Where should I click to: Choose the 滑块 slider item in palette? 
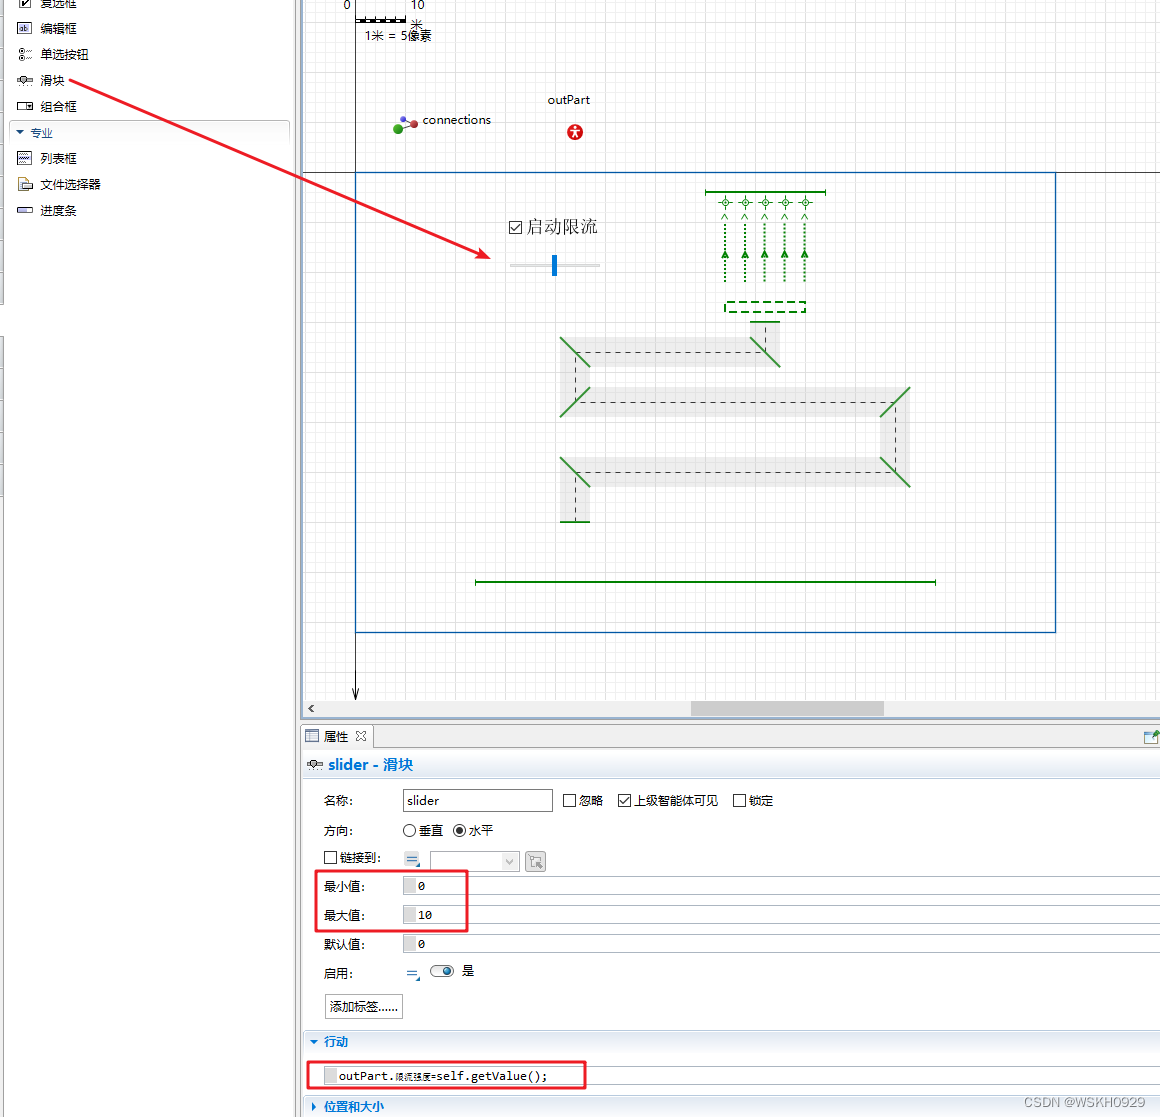tap(41, 80)
